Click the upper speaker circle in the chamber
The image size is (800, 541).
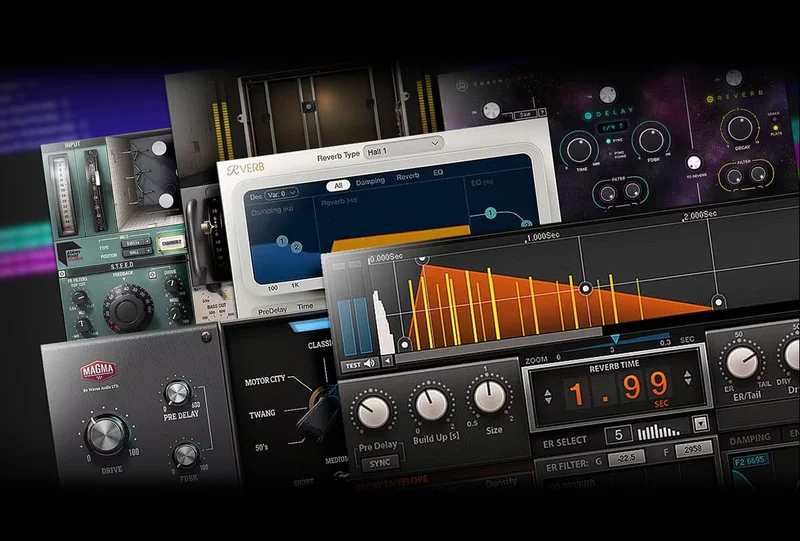point(159,149)
